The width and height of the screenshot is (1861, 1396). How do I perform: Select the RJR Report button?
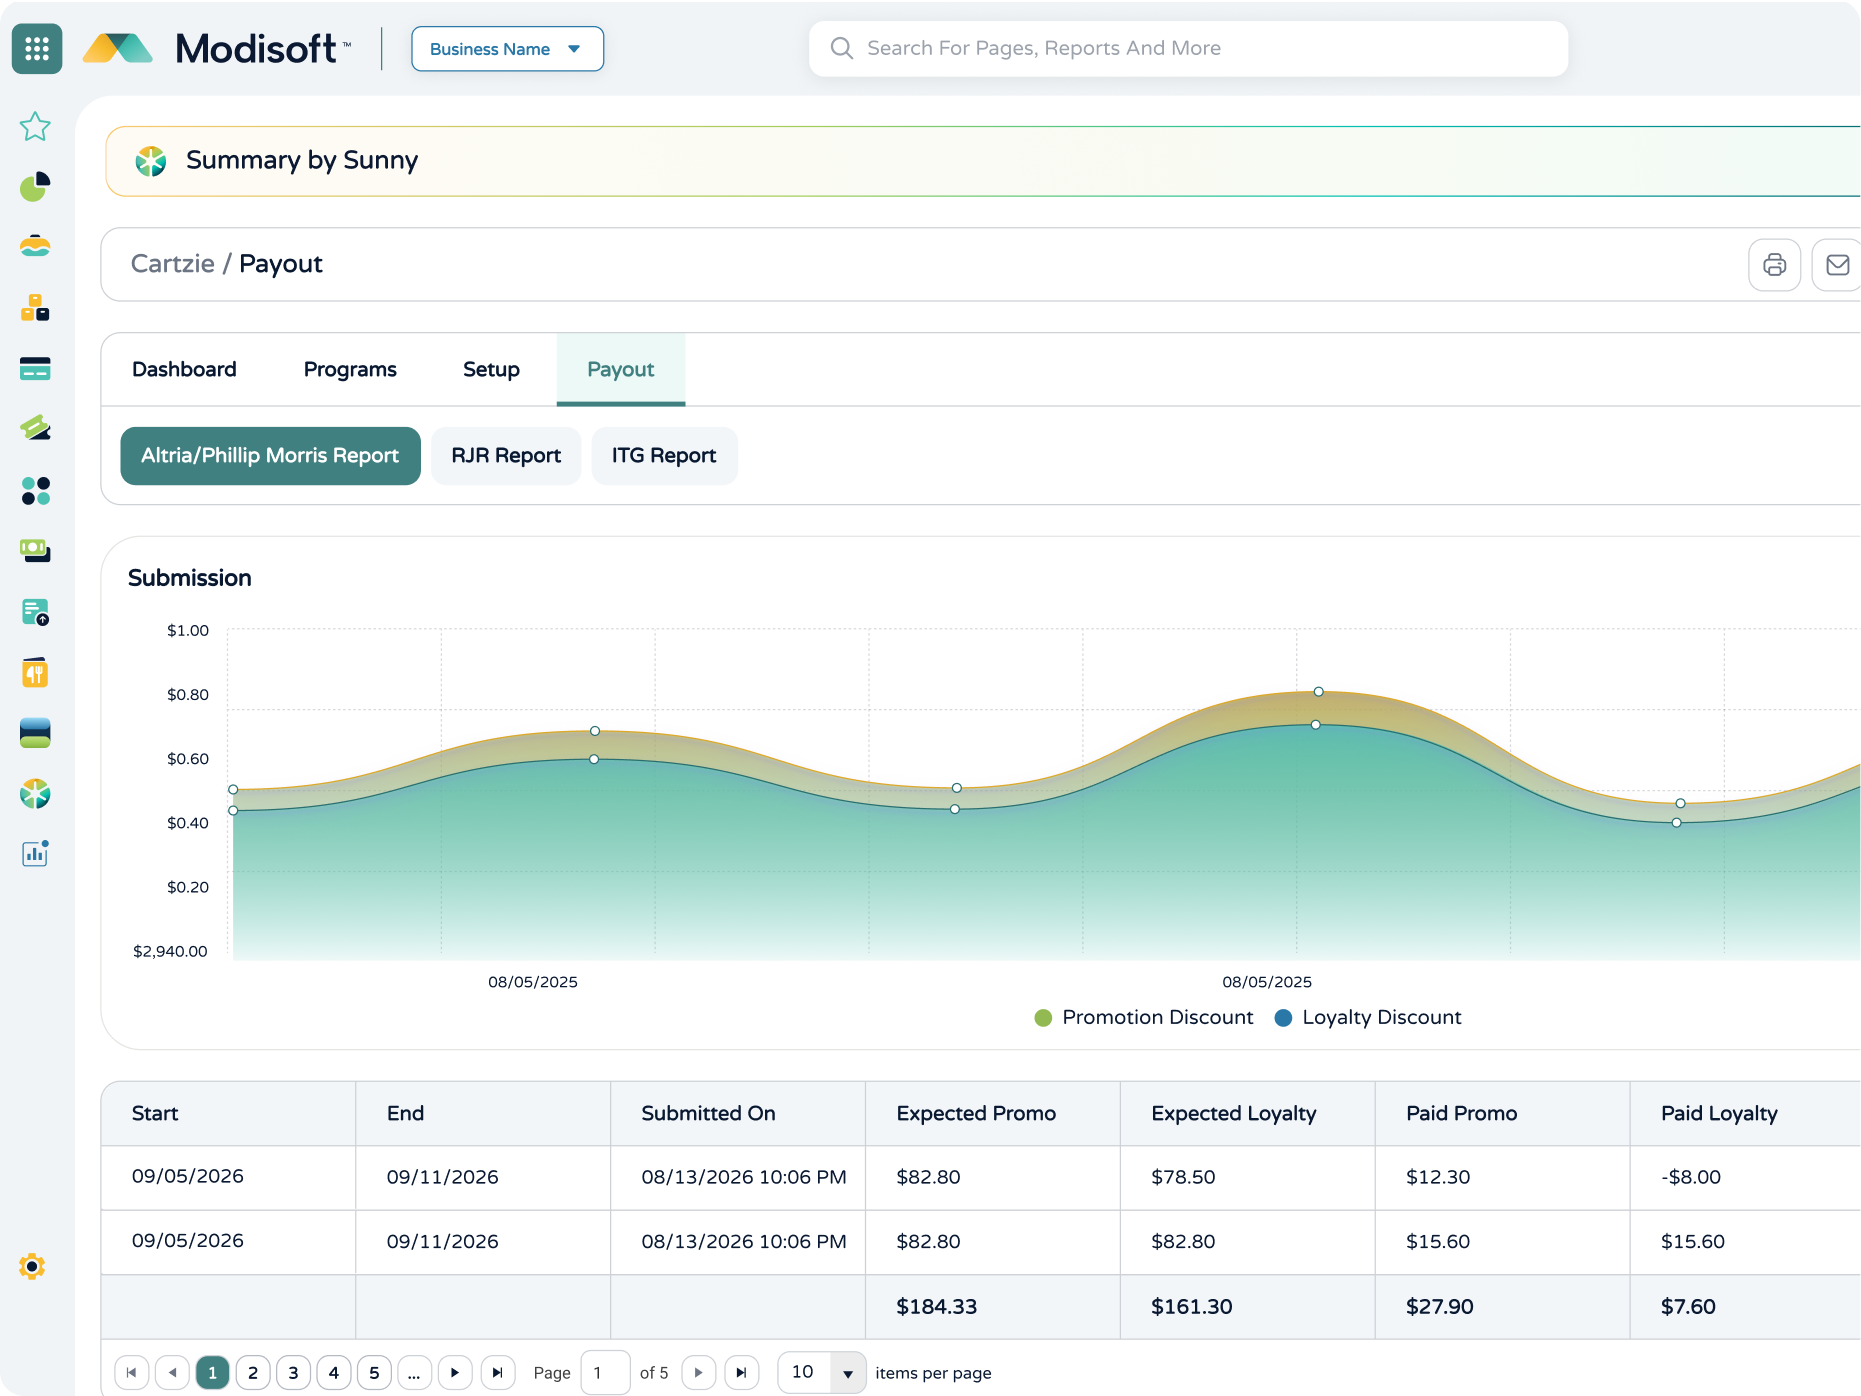pos(506,456)
